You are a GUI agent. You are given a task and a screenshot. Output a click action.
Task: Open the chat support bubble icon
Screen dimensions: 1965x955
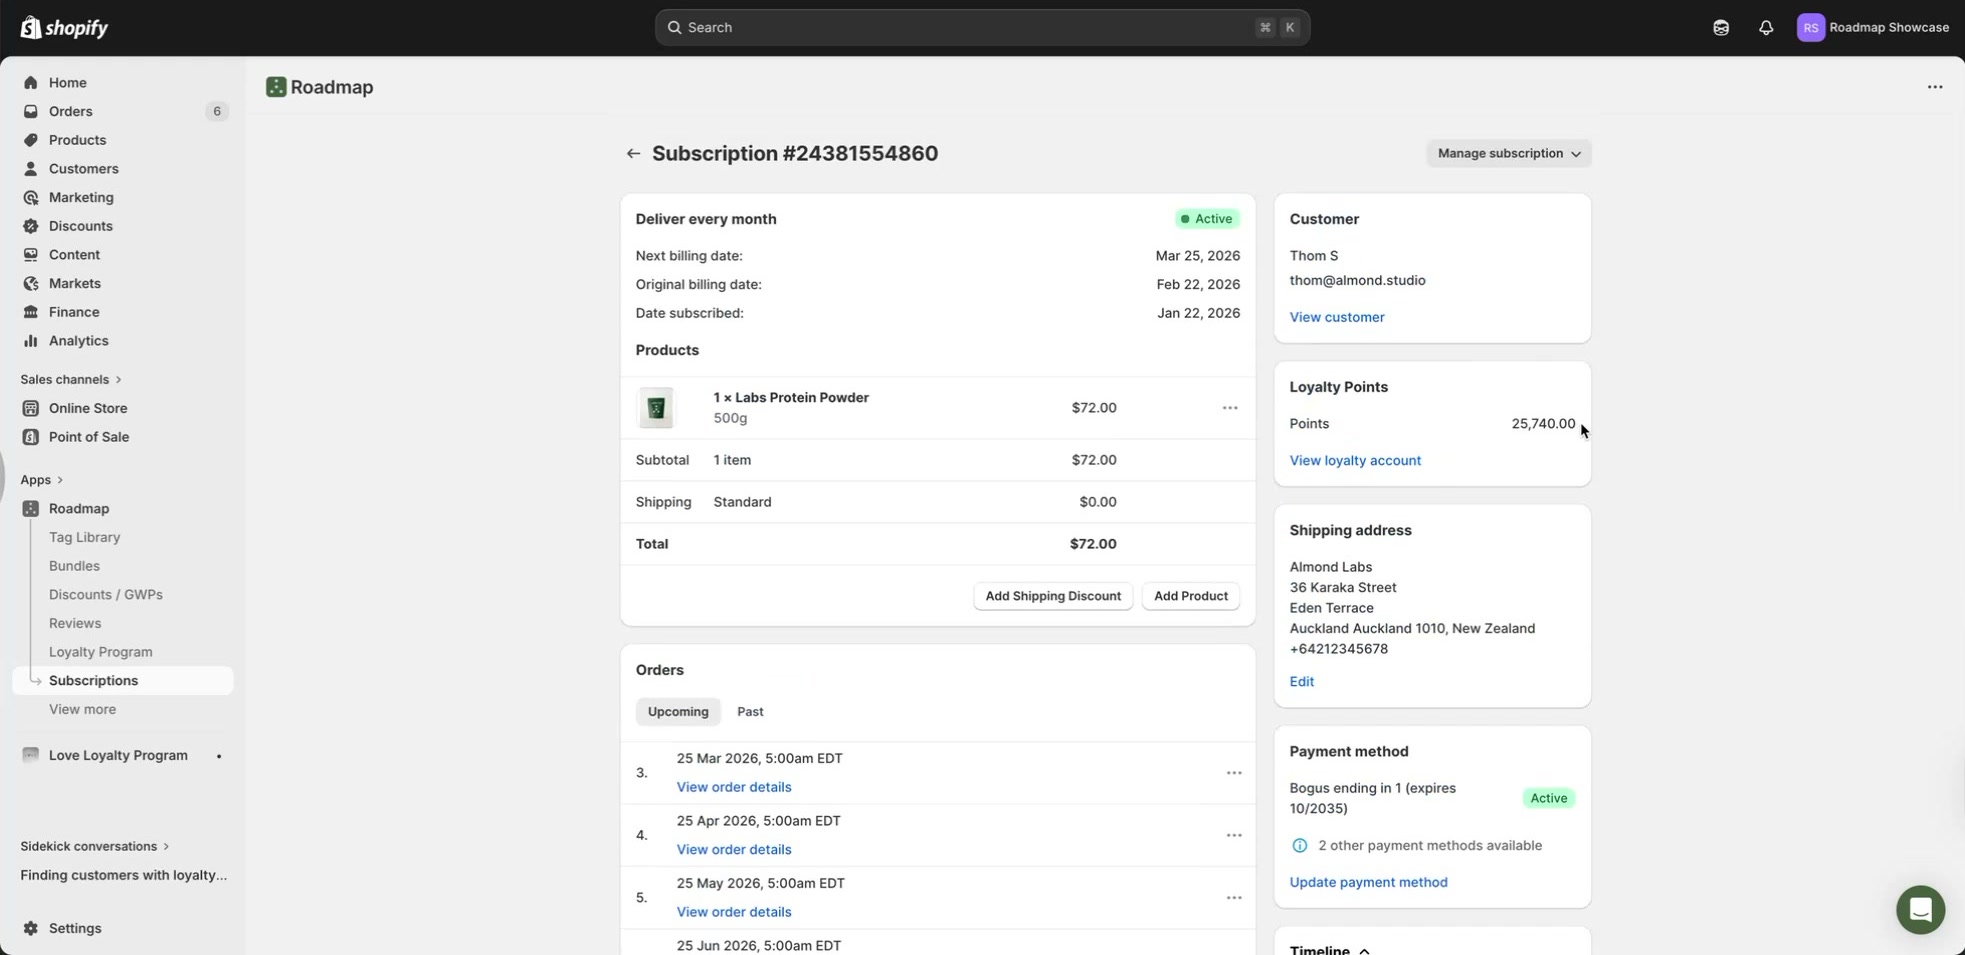1920,909
